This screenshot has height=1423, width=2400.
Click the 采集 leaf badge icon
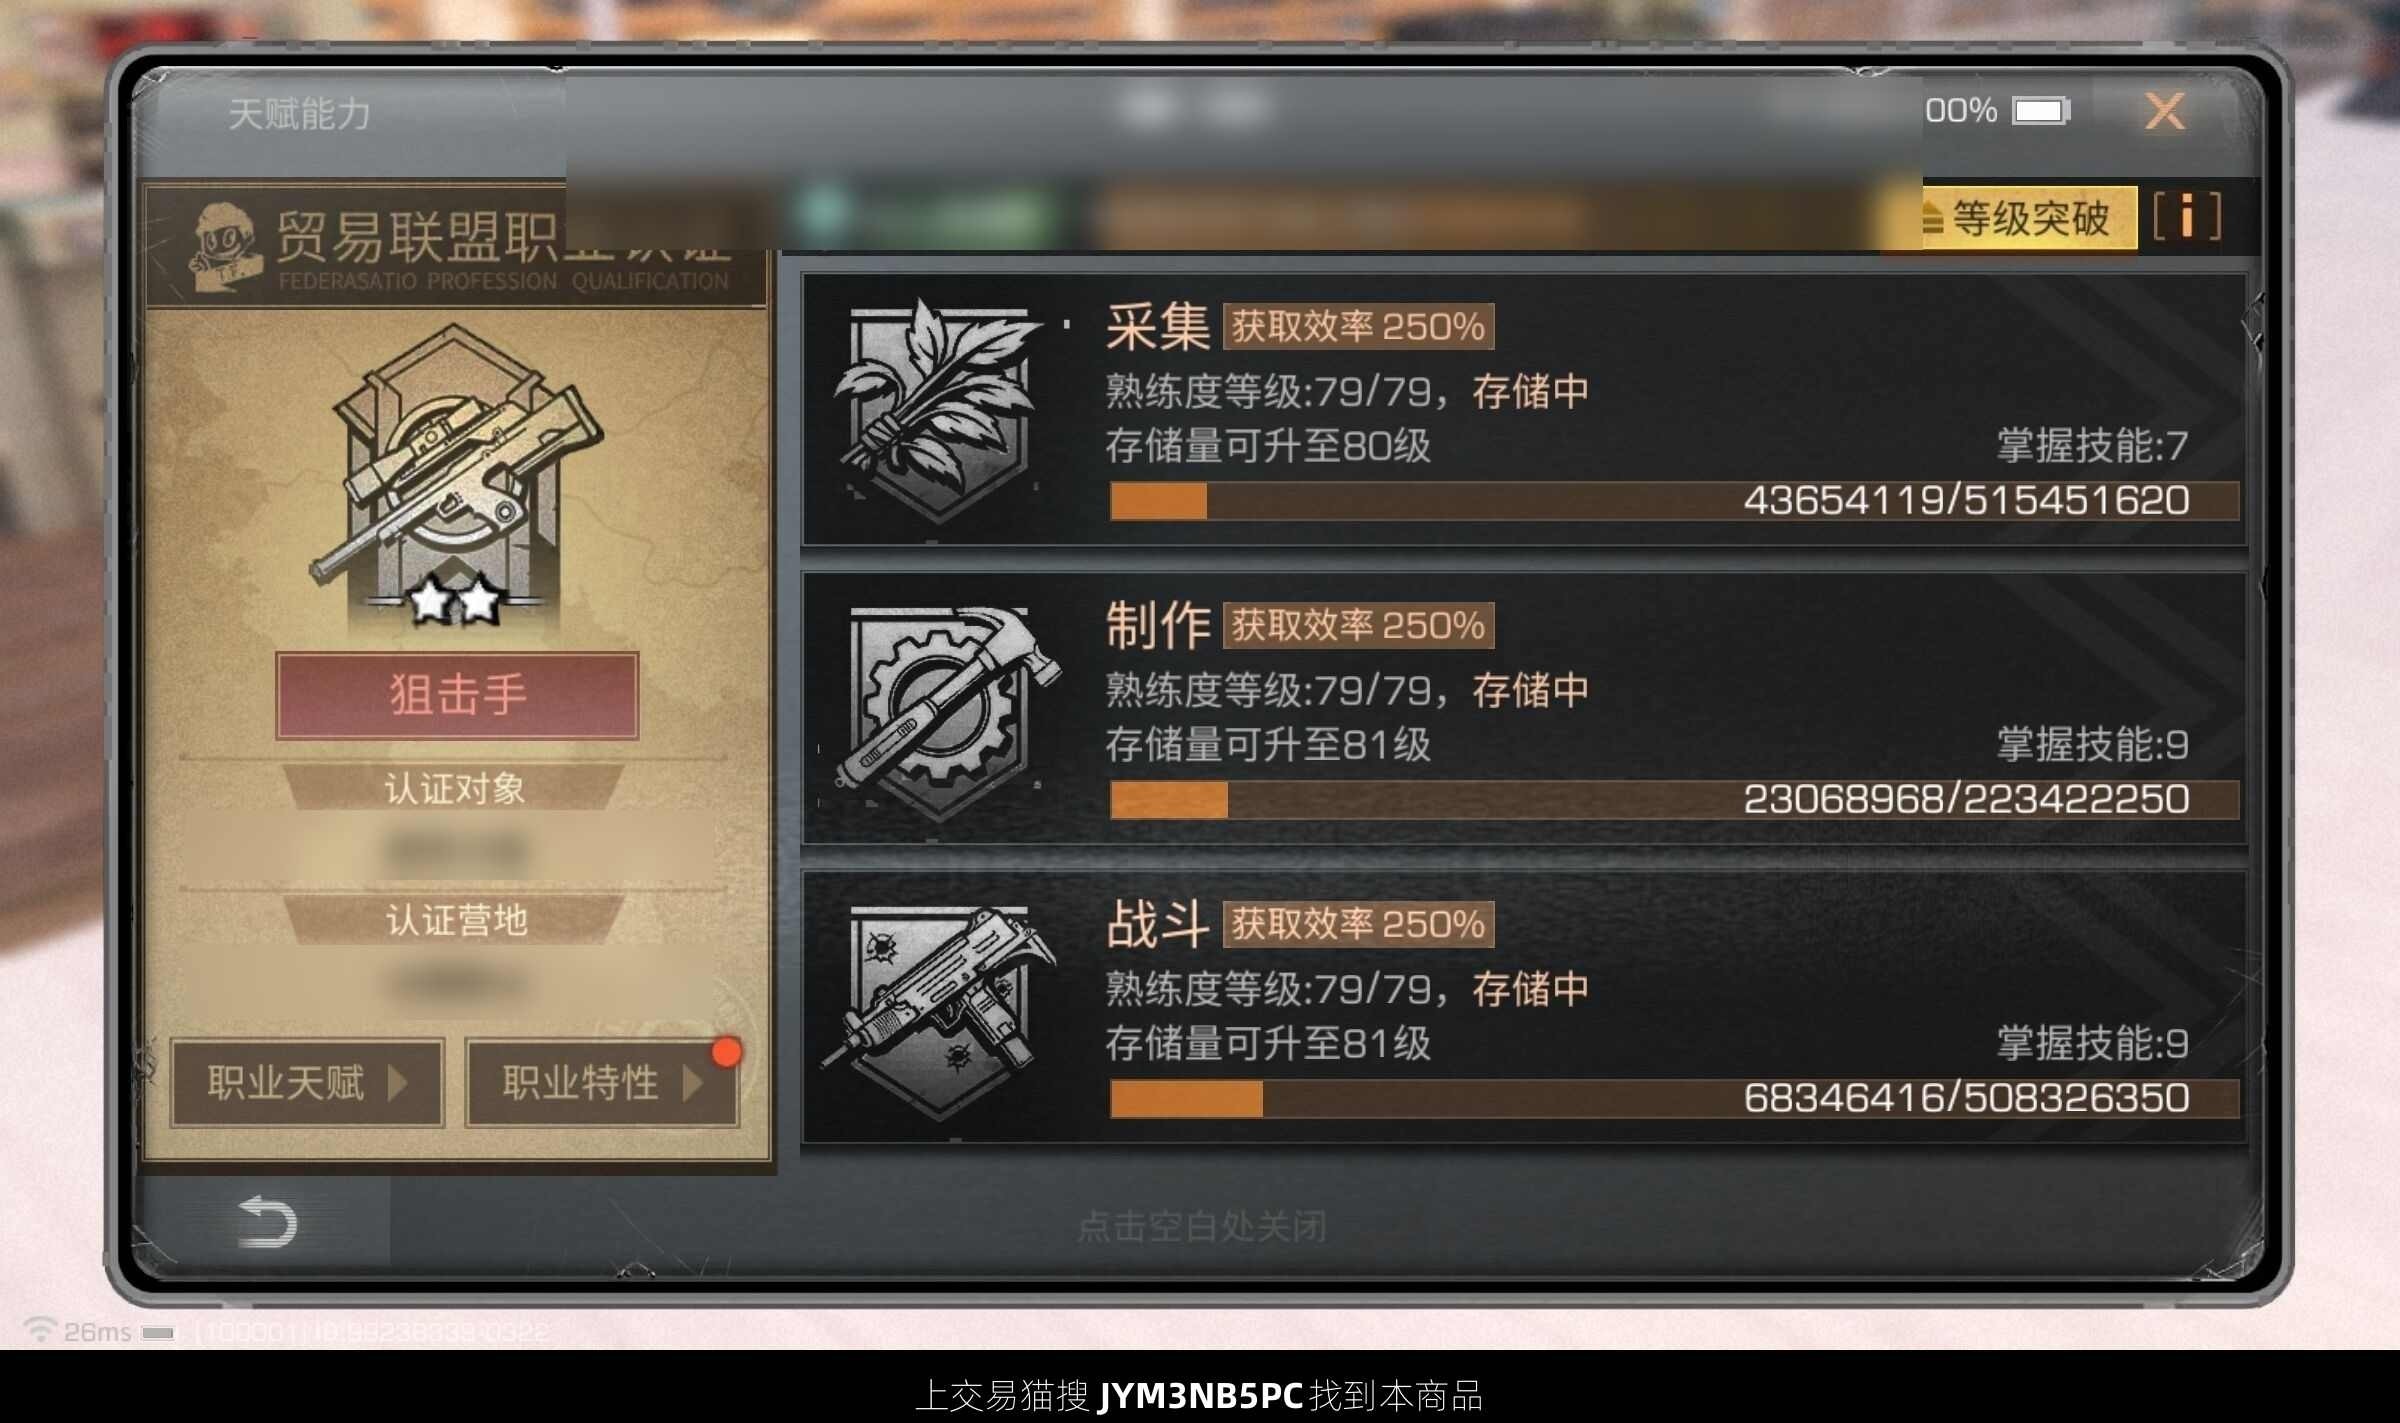938,409
